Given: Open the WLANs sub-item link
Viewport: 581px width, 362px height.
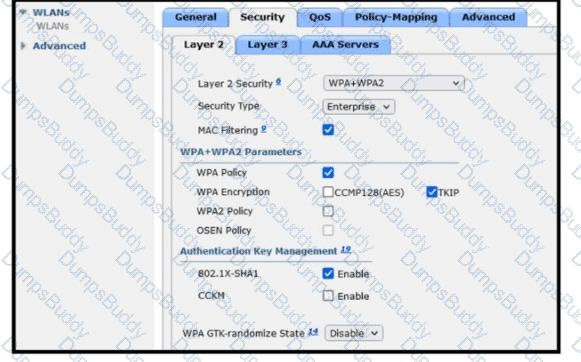Looking at the screenshot, I should pos(53,26).
